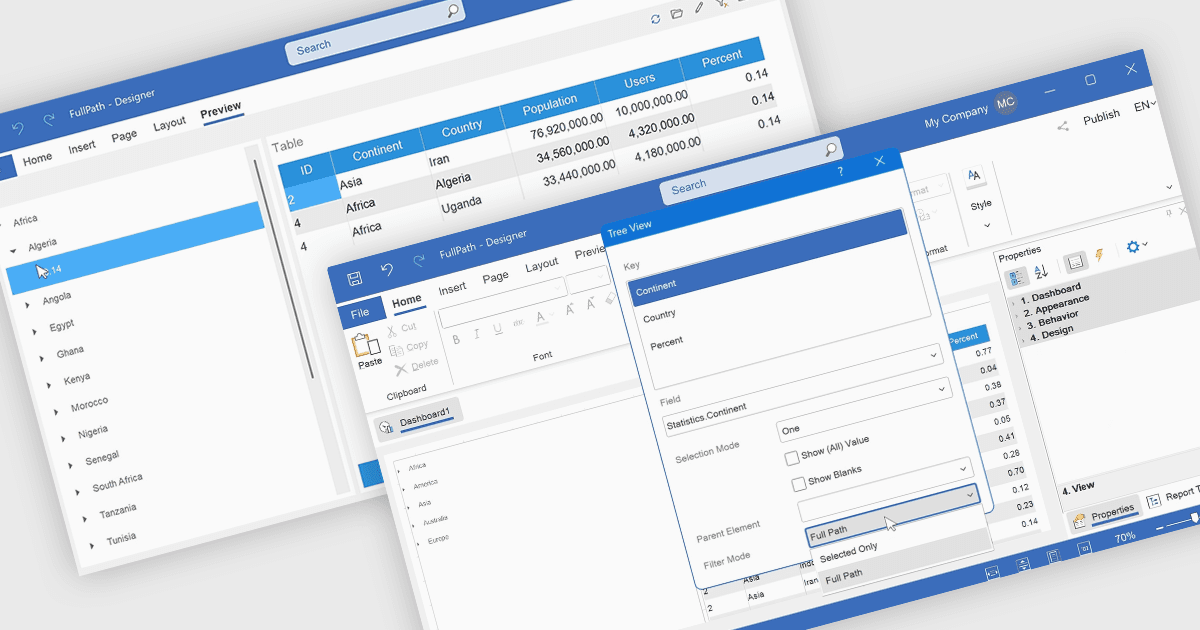
Task: Click Undo in the front Designer title bar
Action: click(x=387, y=269)
